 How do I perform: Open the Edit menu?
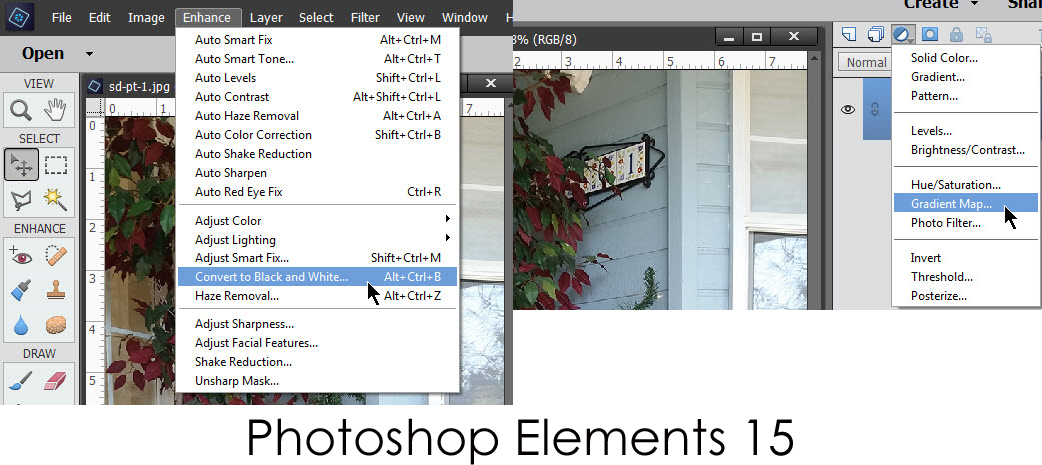click(x=100, y=18)
